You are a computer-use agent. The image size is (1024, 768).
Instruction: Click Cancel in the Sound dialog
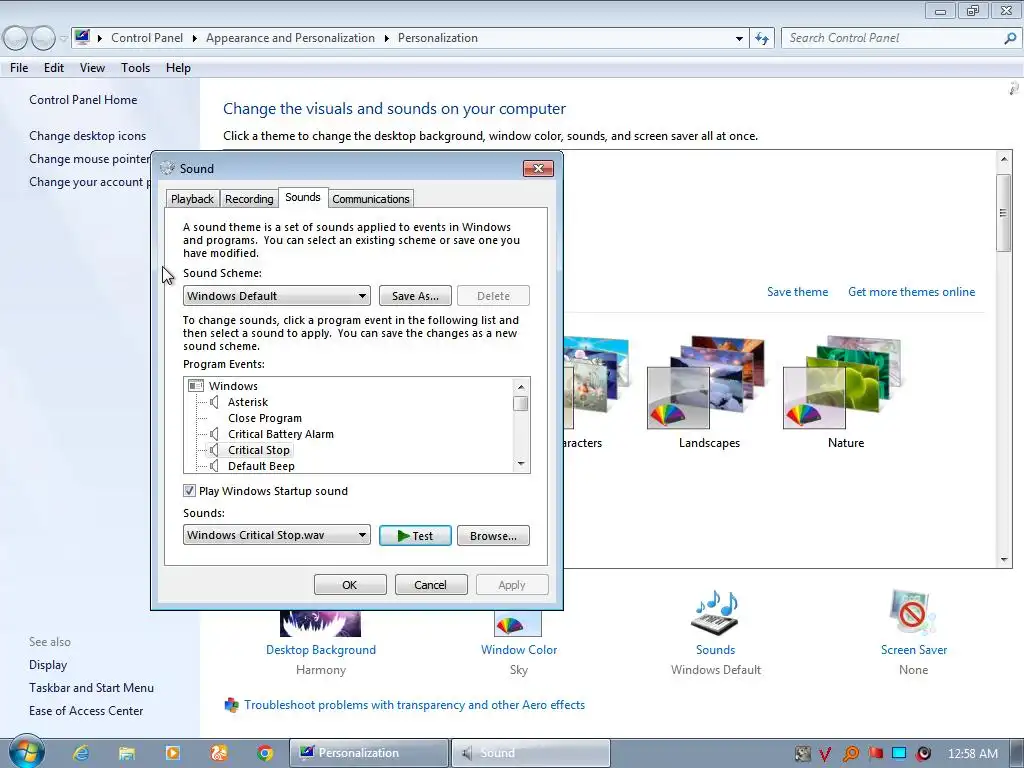coord(431,584)
